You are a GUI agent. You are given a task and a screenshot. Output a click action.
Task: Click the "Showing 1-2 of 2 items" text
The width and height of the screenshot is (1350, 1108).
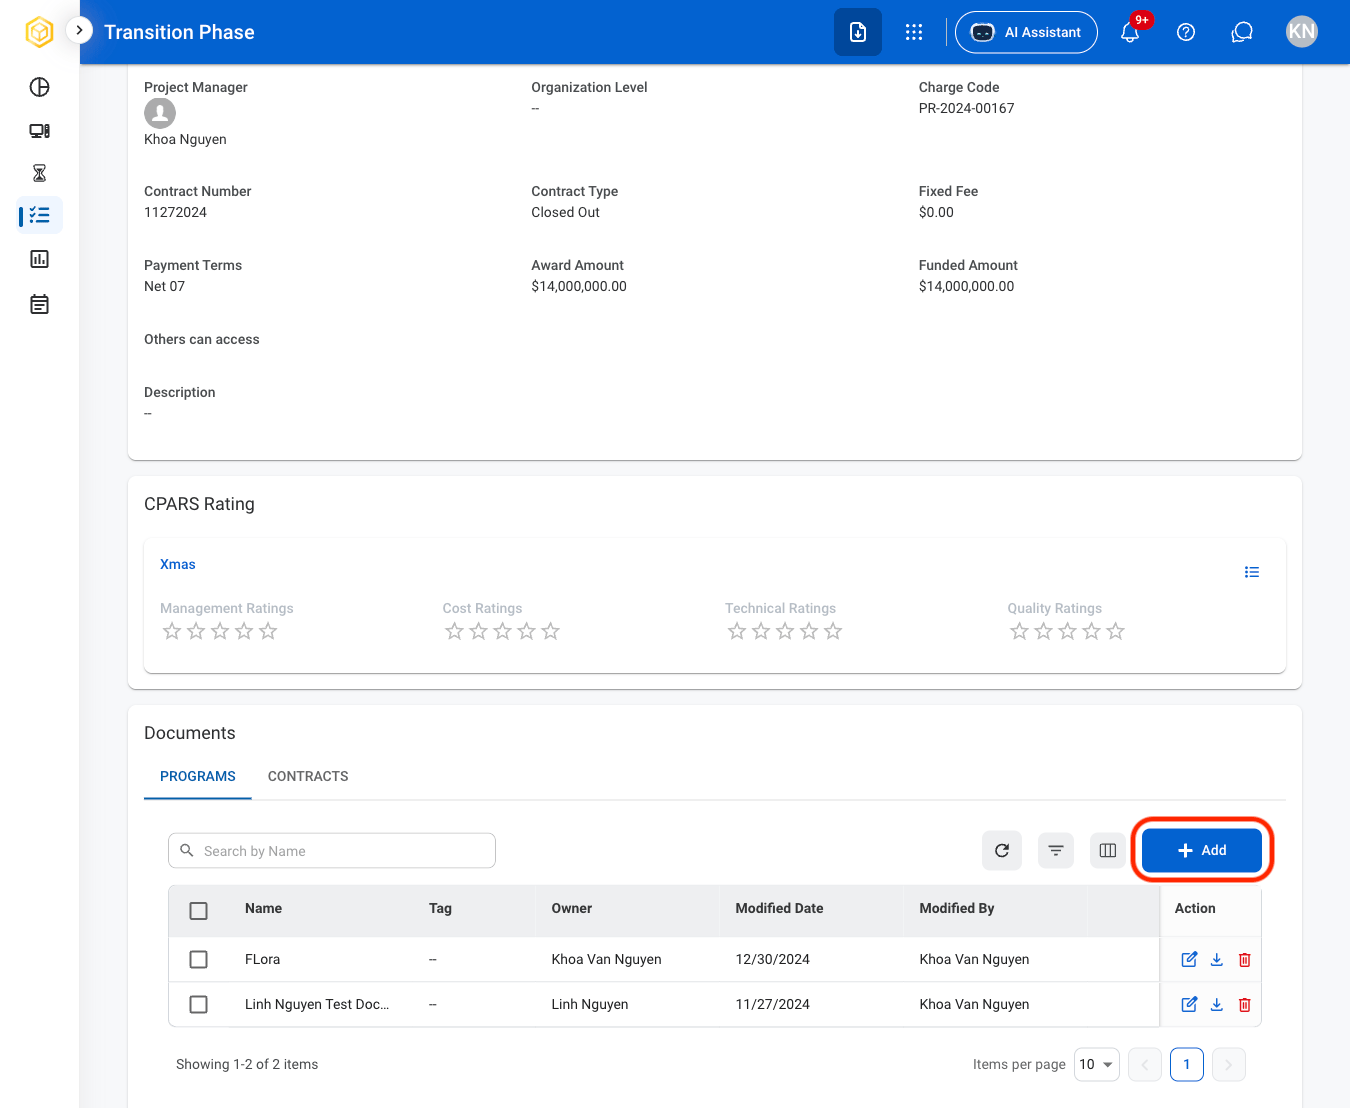pos(247,1064)
